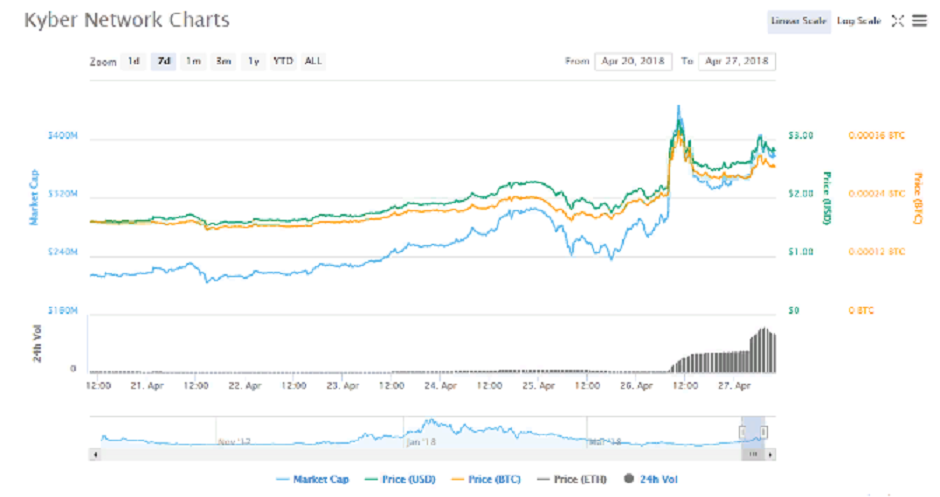Grab the navigator right range handle
Viewport: 940px width, 497px height.
tap(764, 432)
